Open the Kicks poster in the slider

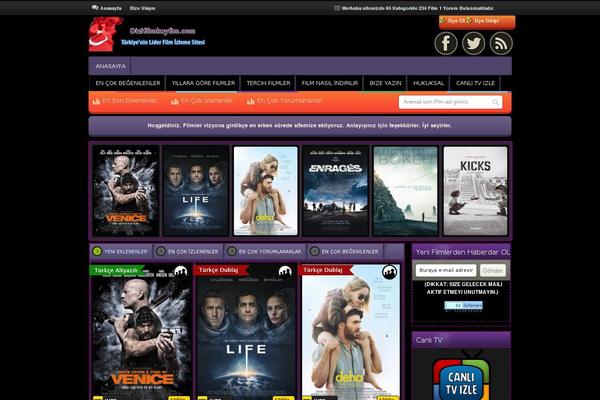click(x=475, y=191)
